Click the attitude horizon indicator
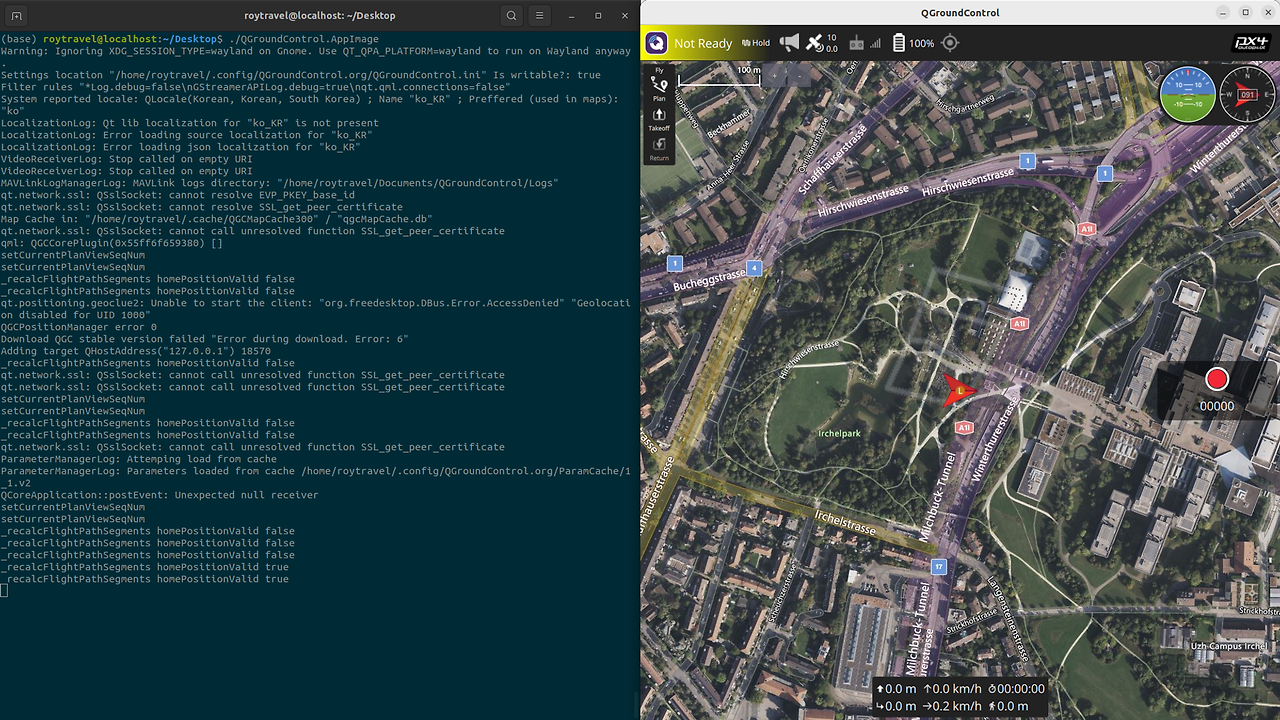Screen dimensions: 1280x720 click(x=1187, y=95)
